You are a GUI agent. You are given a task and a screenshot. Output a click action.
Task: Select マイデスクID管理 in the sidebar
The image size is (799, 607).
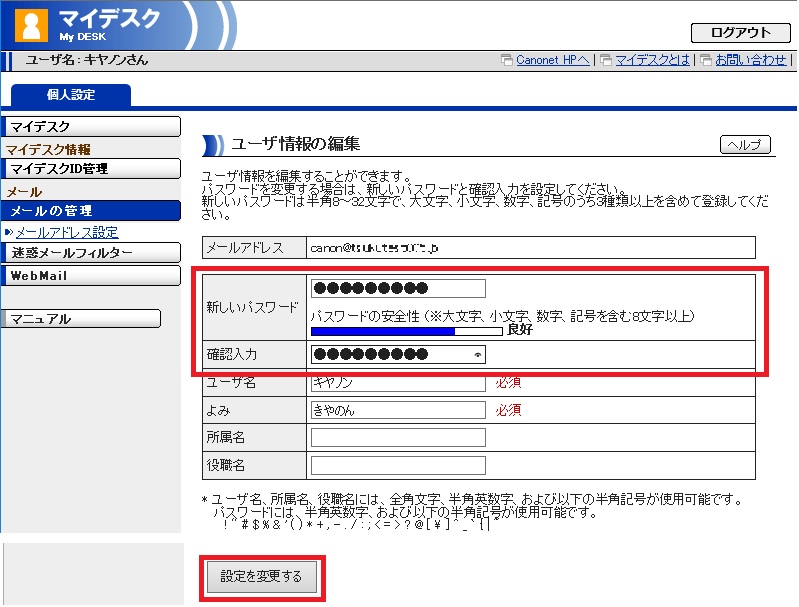coord(91,169)
